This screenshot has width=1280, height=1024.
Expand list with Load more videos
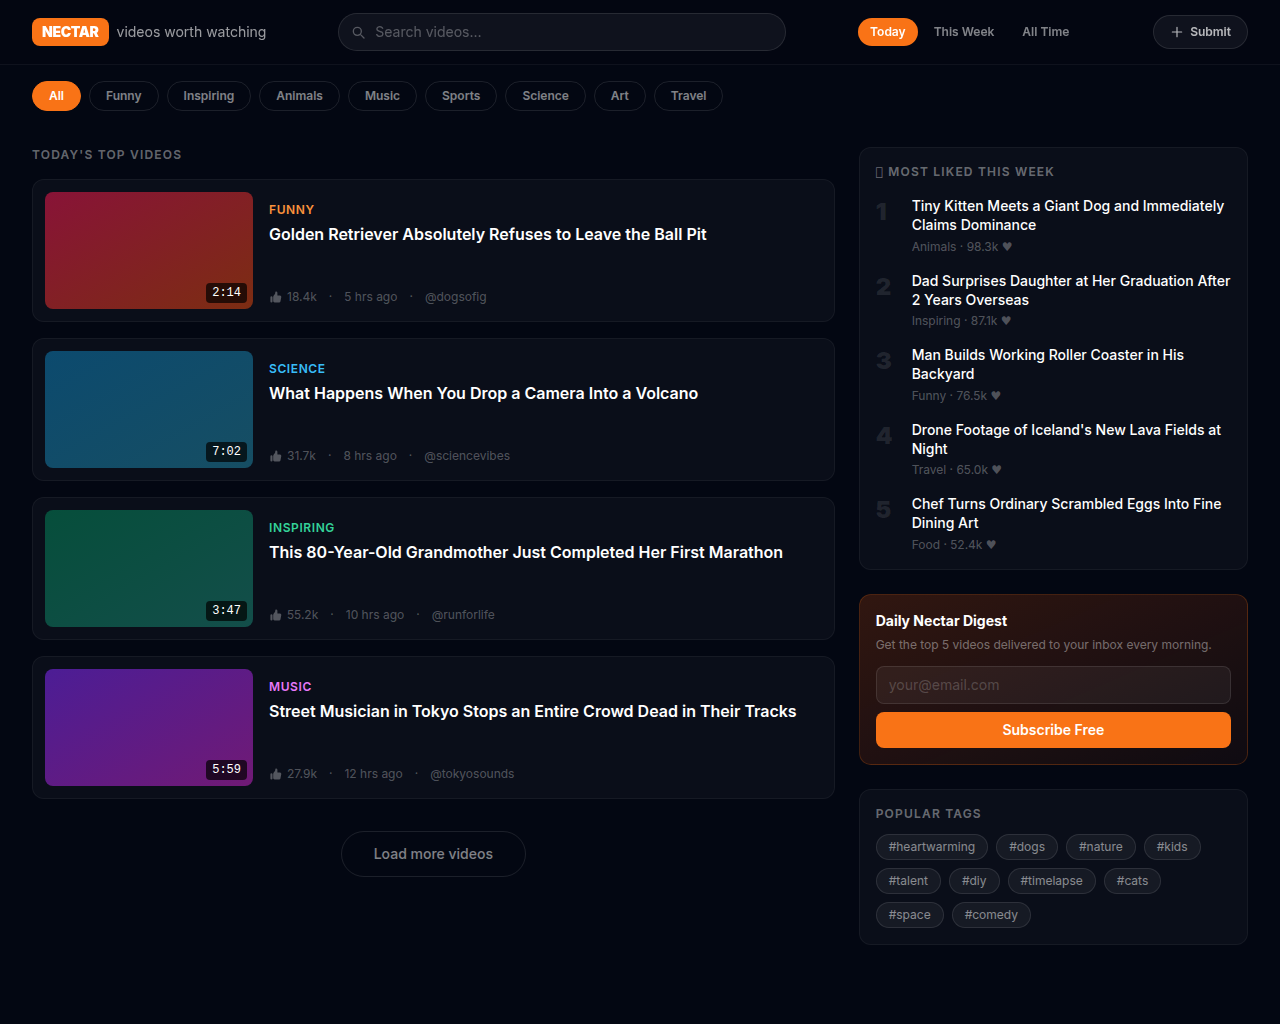(433, 854)
